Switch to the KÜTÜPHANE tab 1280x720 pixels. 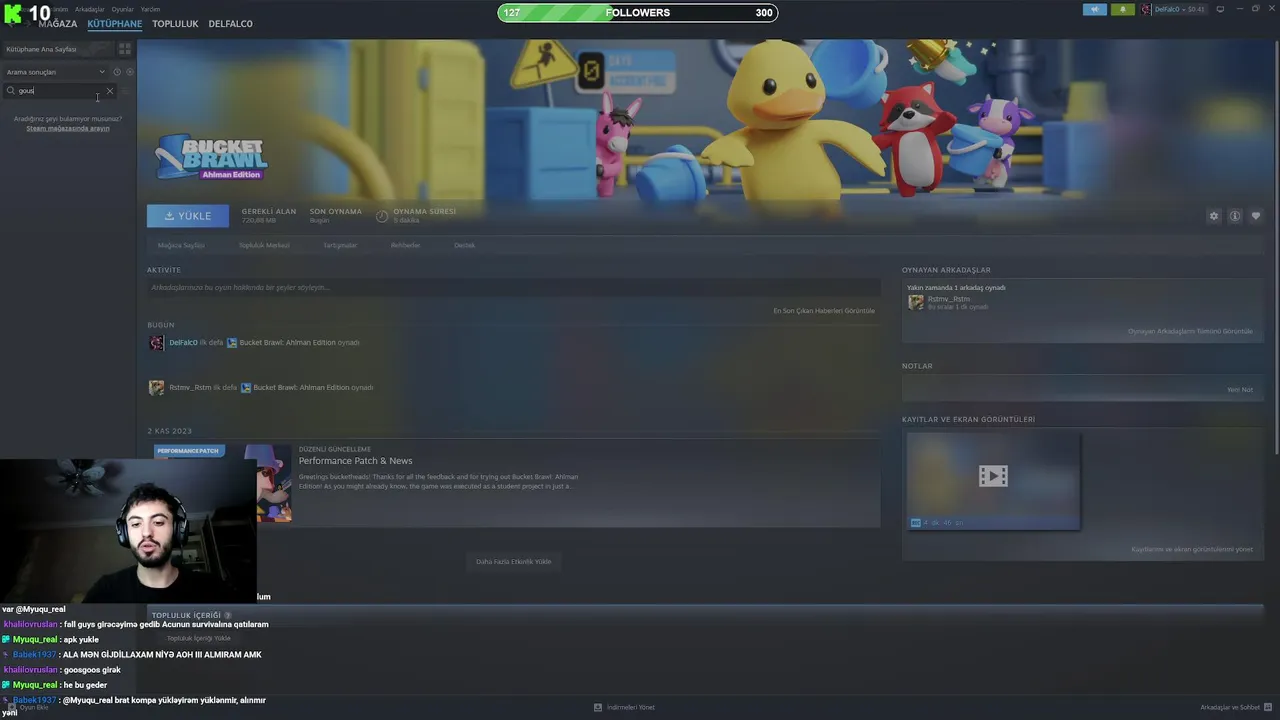tap(114, 23)
